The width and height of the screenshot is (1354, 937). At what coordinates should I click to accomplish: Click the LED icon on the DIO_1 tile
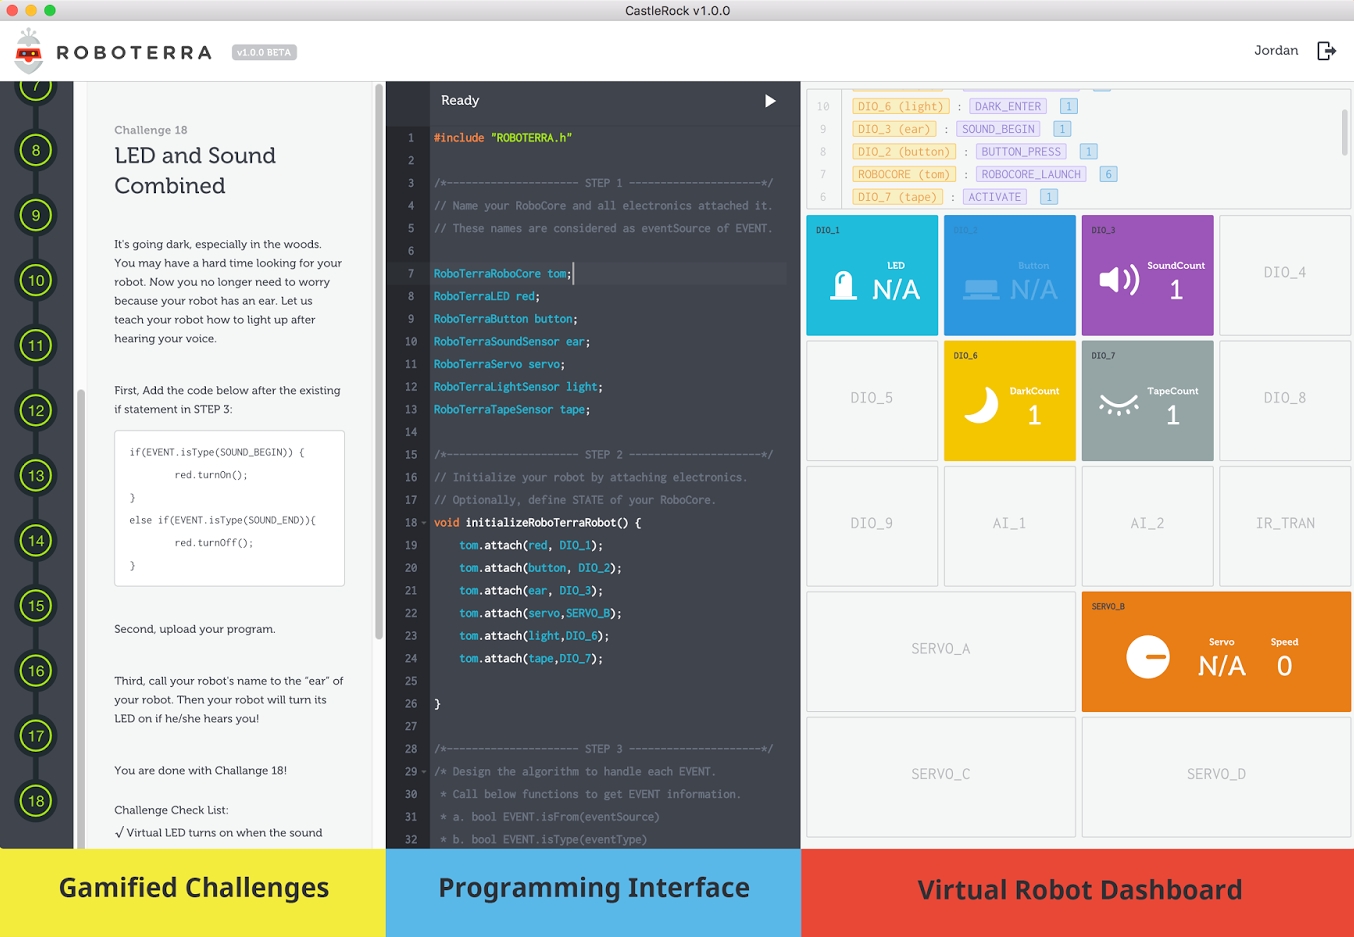(844, 286)
